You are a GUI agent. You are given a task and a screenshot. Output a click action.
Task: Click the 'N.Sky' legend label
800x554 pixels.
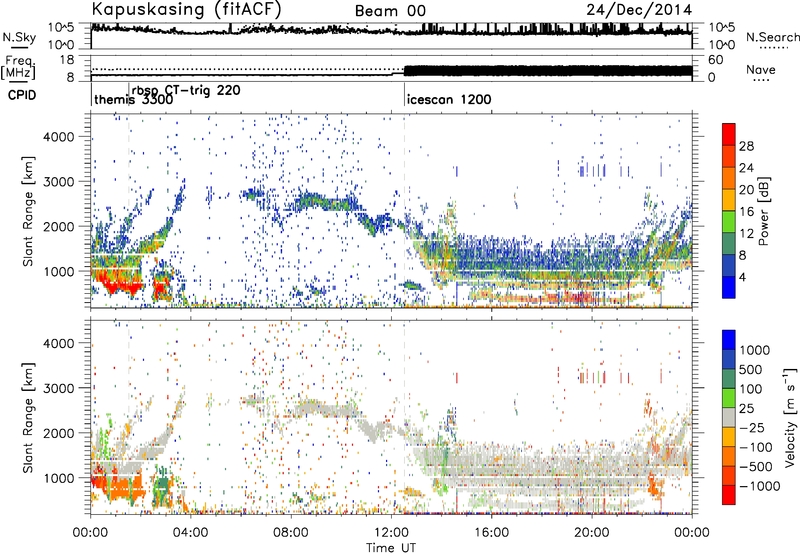(x=19, y=37)
